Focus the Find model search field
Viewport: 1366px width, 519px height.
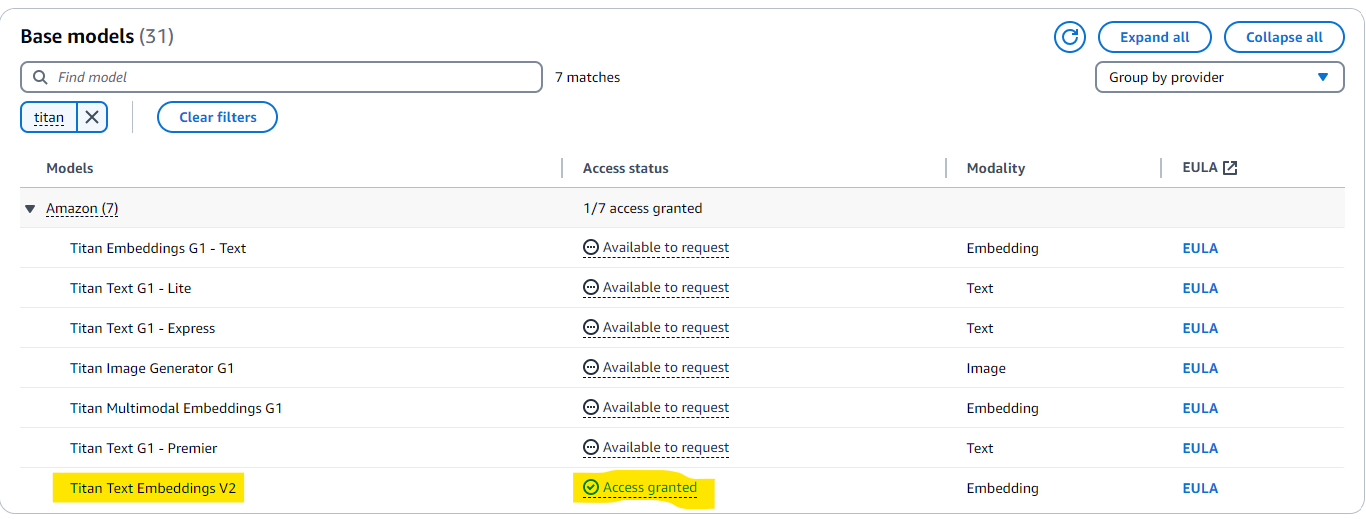tap(290, 77)
